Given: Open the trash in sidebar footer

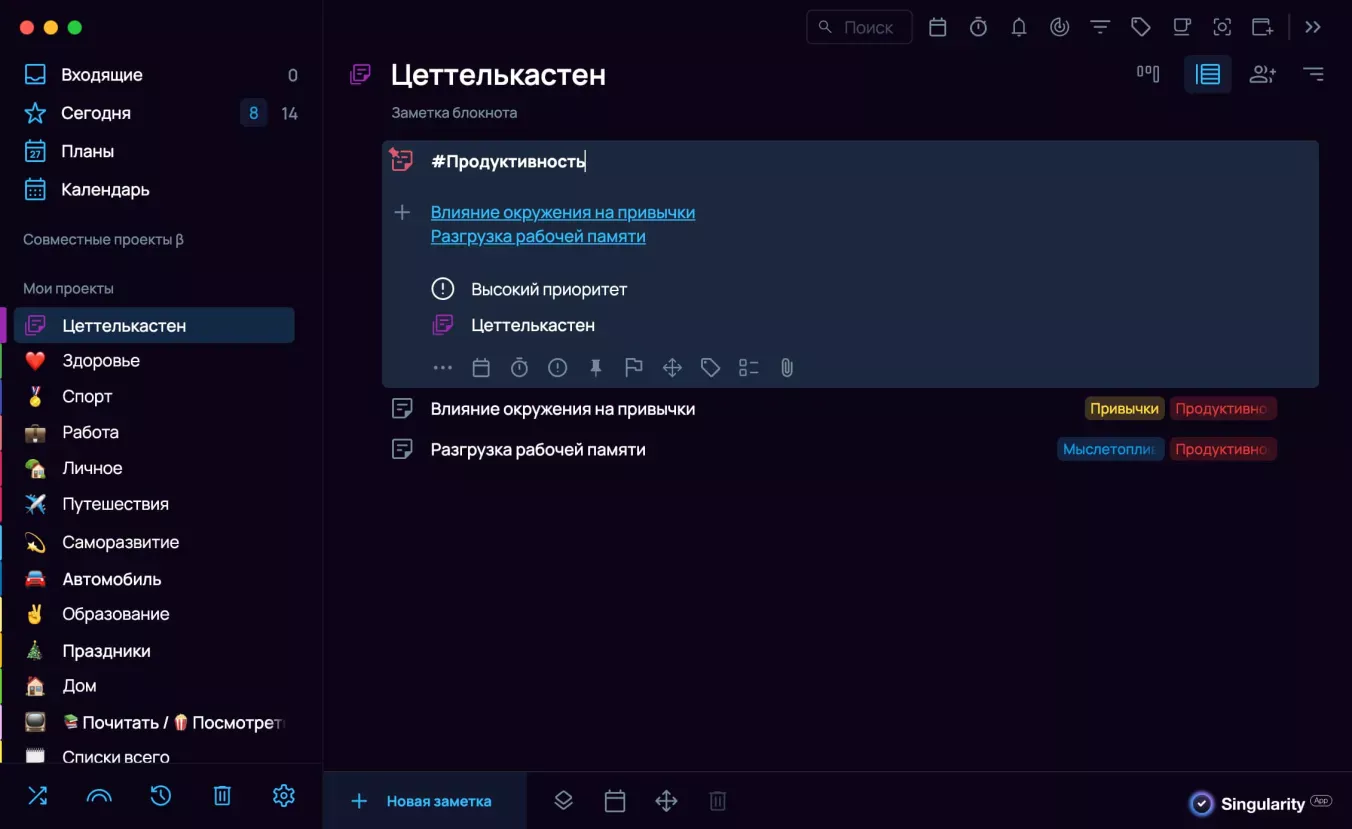Looking at the screenshot, I should tap(222, 796).
